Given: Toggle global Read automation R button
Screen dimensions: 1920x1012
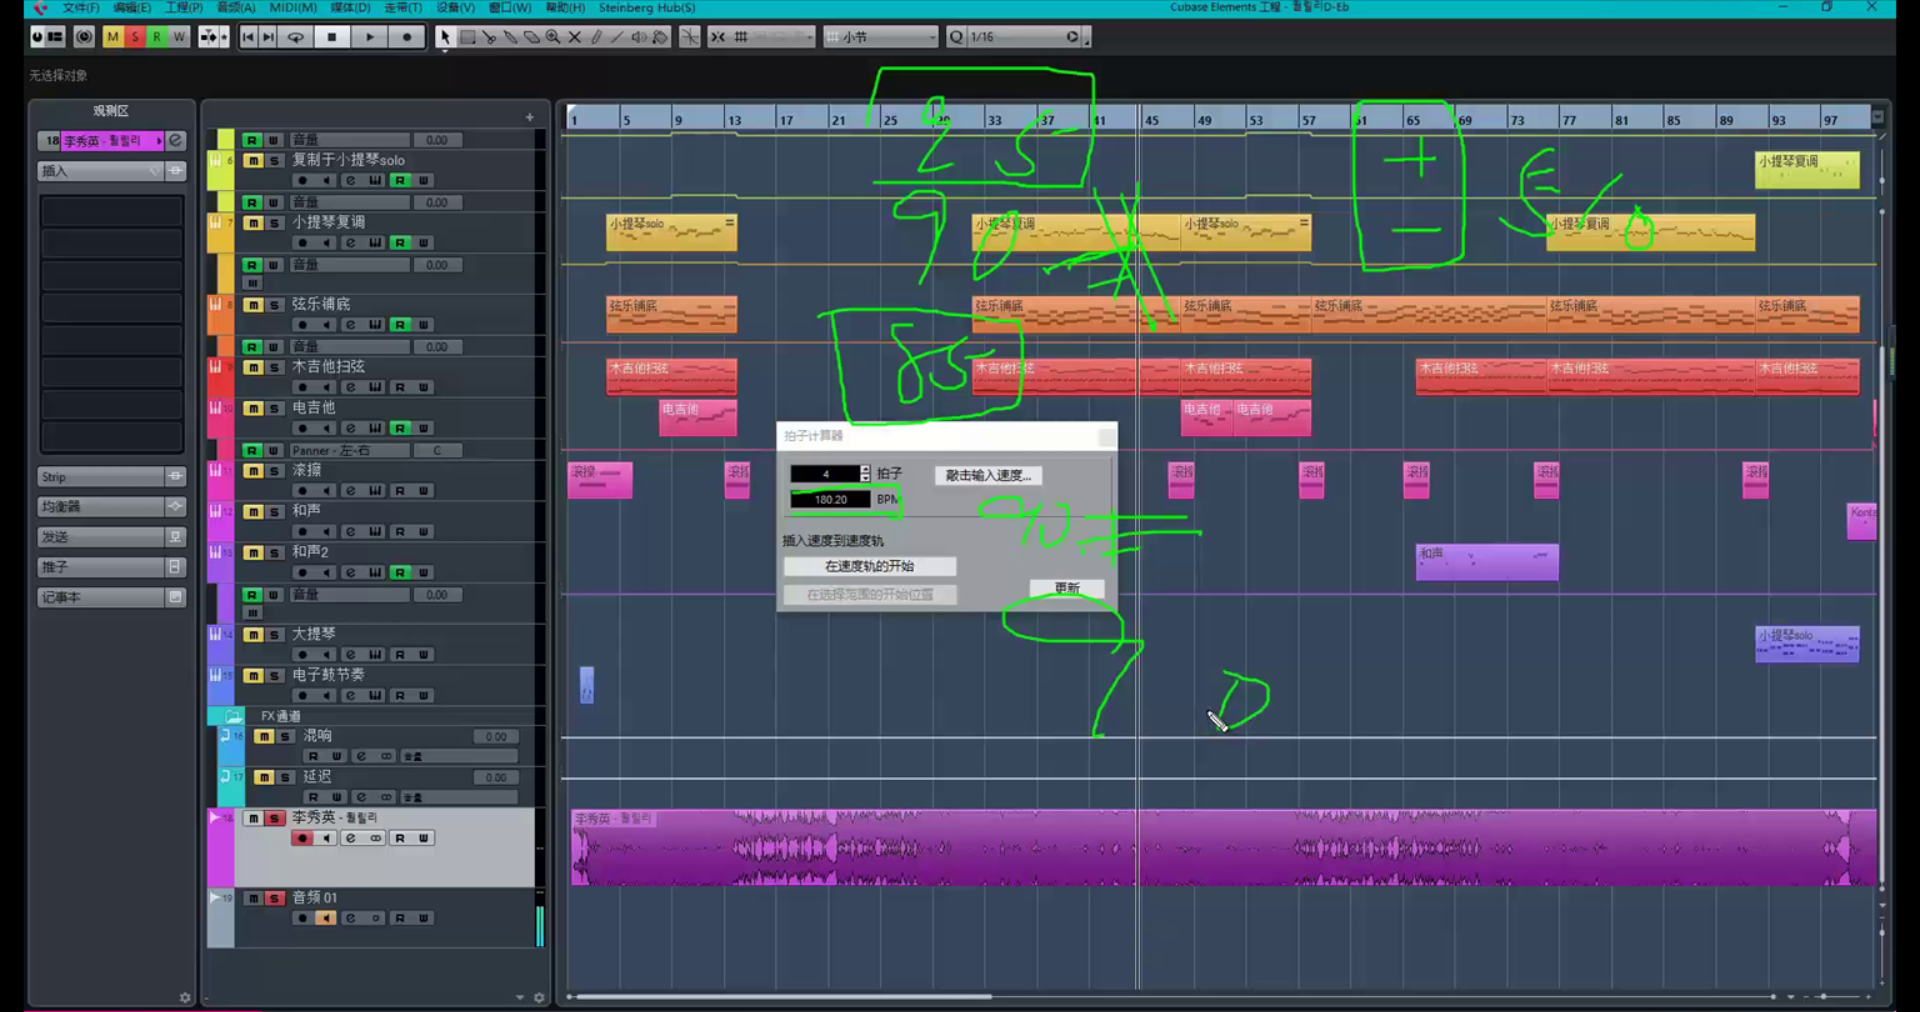Looking at the screenshot, I should [157, 37].
